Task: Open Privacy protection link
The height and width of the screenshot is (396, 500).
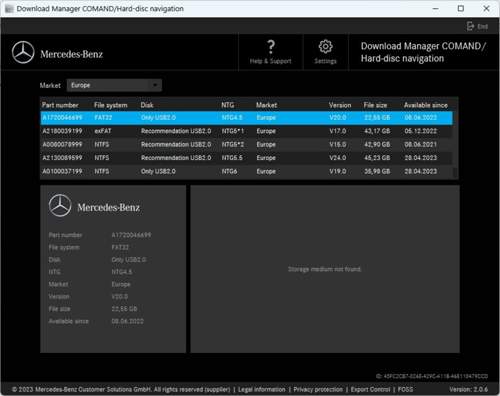Action: [x=318, y=389]
